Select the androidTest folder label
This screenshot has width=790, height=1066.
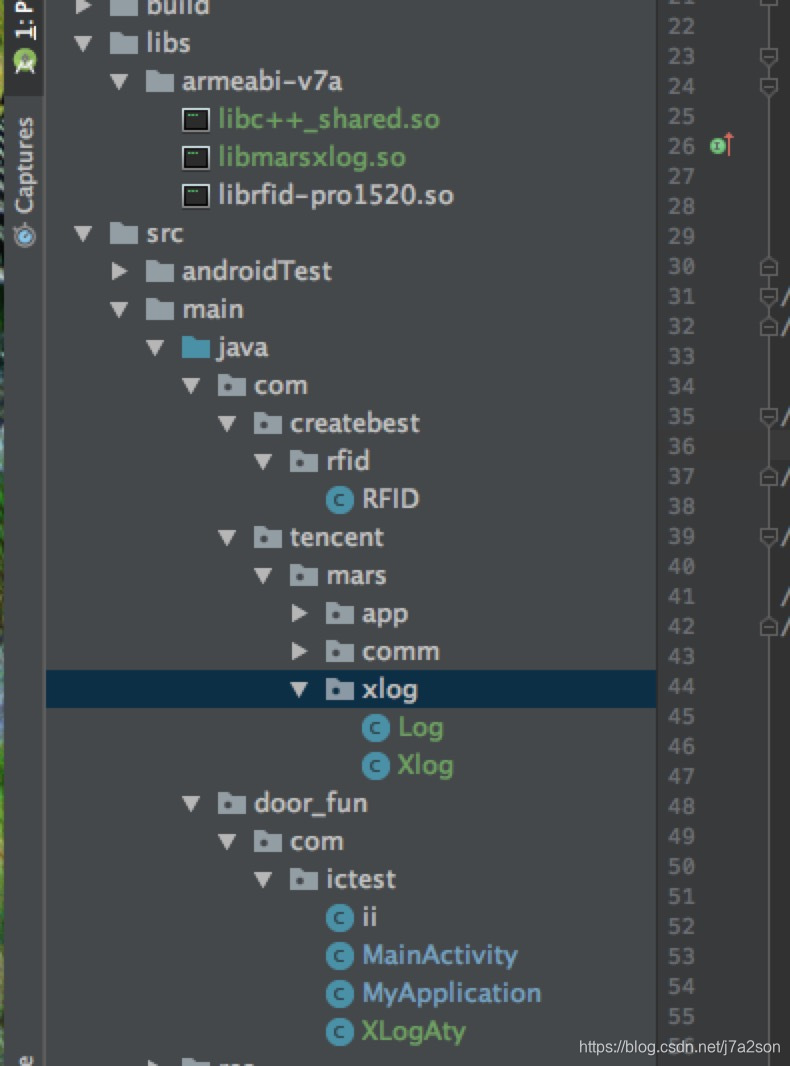click(257, 271)
